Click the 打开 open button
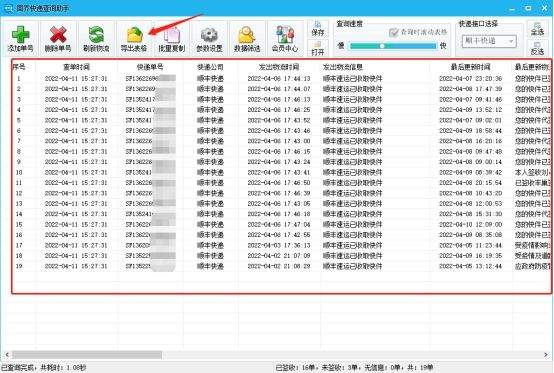 click(x=318, y=48)
